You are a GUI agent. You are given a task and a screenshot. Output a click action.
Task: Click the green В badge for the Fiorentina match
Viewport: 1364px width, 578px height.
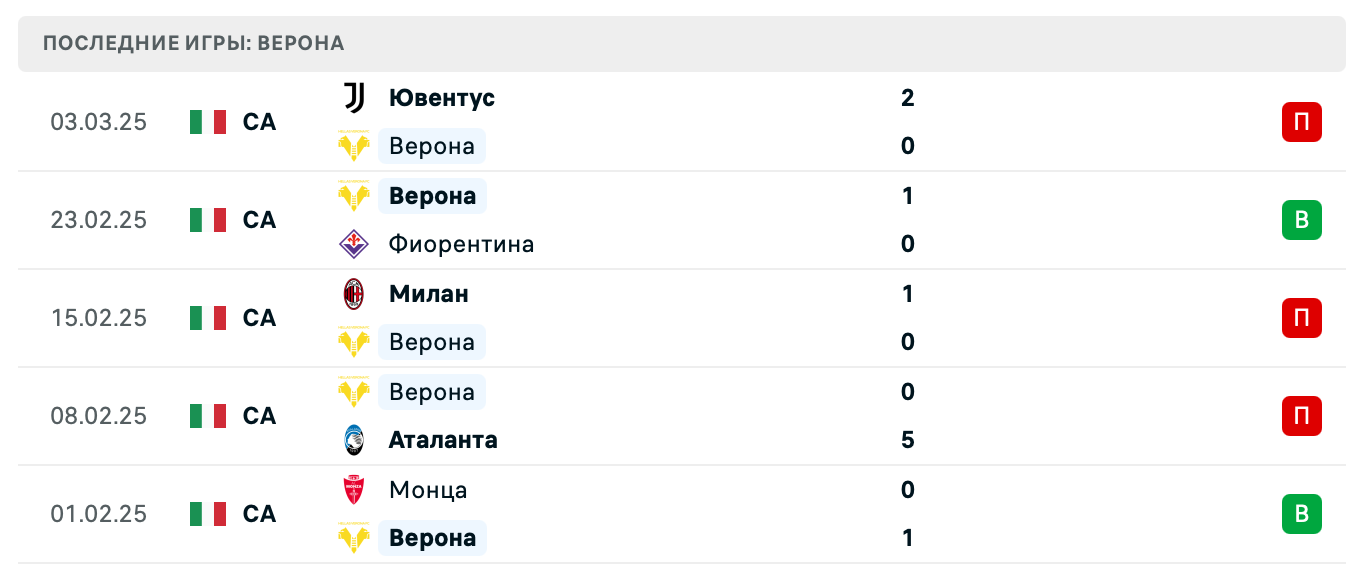point(1301,220)
